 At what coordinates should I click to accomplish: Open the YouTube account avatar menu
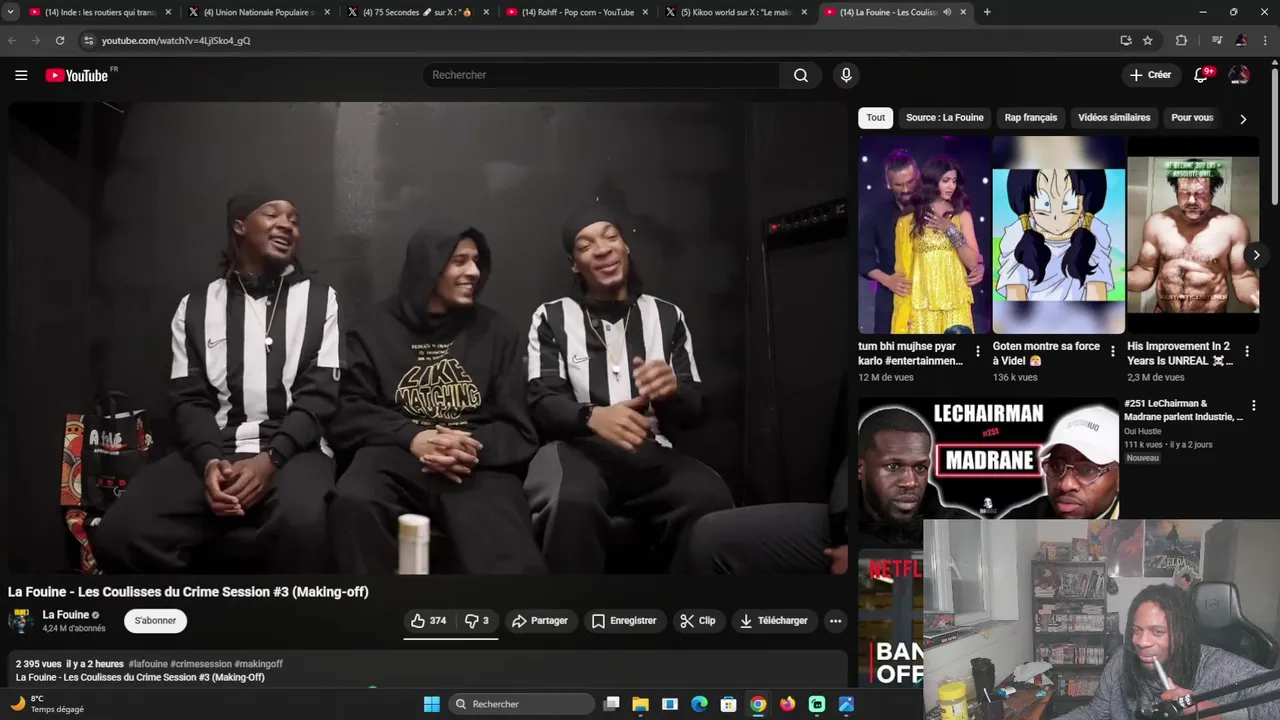coord(1239,75)
